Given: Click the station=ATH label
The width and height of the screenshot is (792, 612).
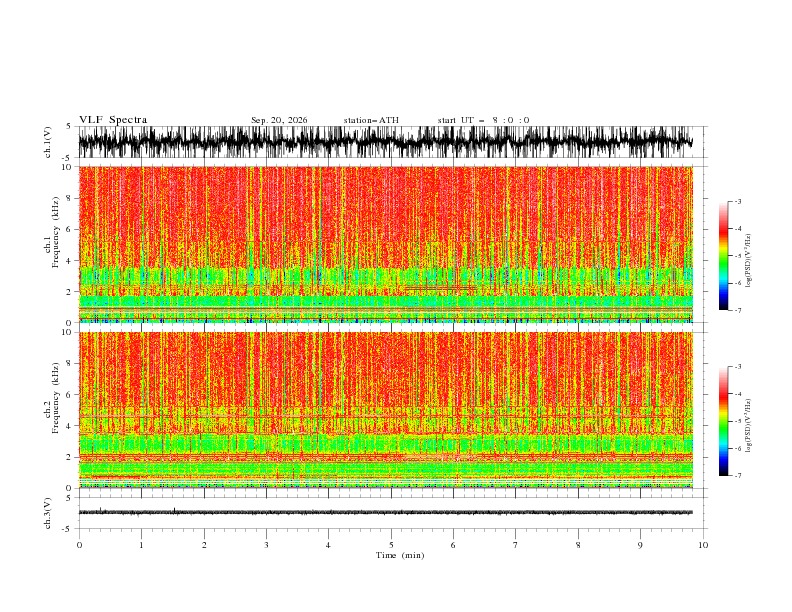Looking at the screenshot, I should click(x=371, y=120).
